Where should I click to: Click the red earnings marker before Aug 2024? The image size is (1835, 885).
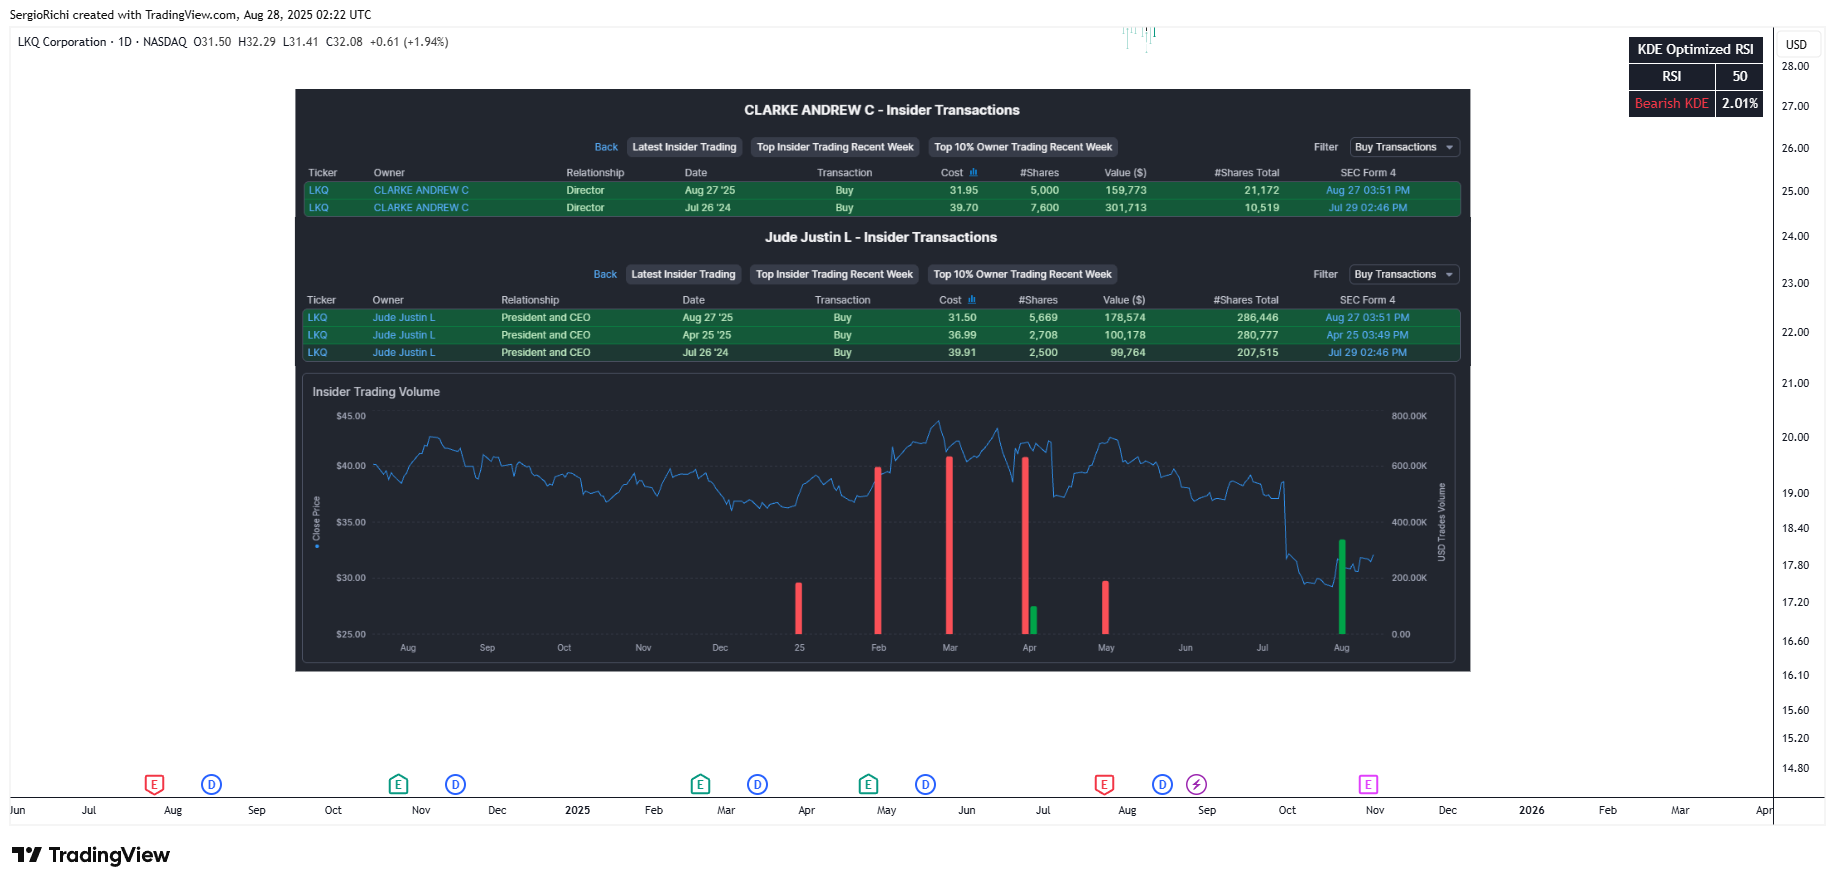(x=154, y=785)
